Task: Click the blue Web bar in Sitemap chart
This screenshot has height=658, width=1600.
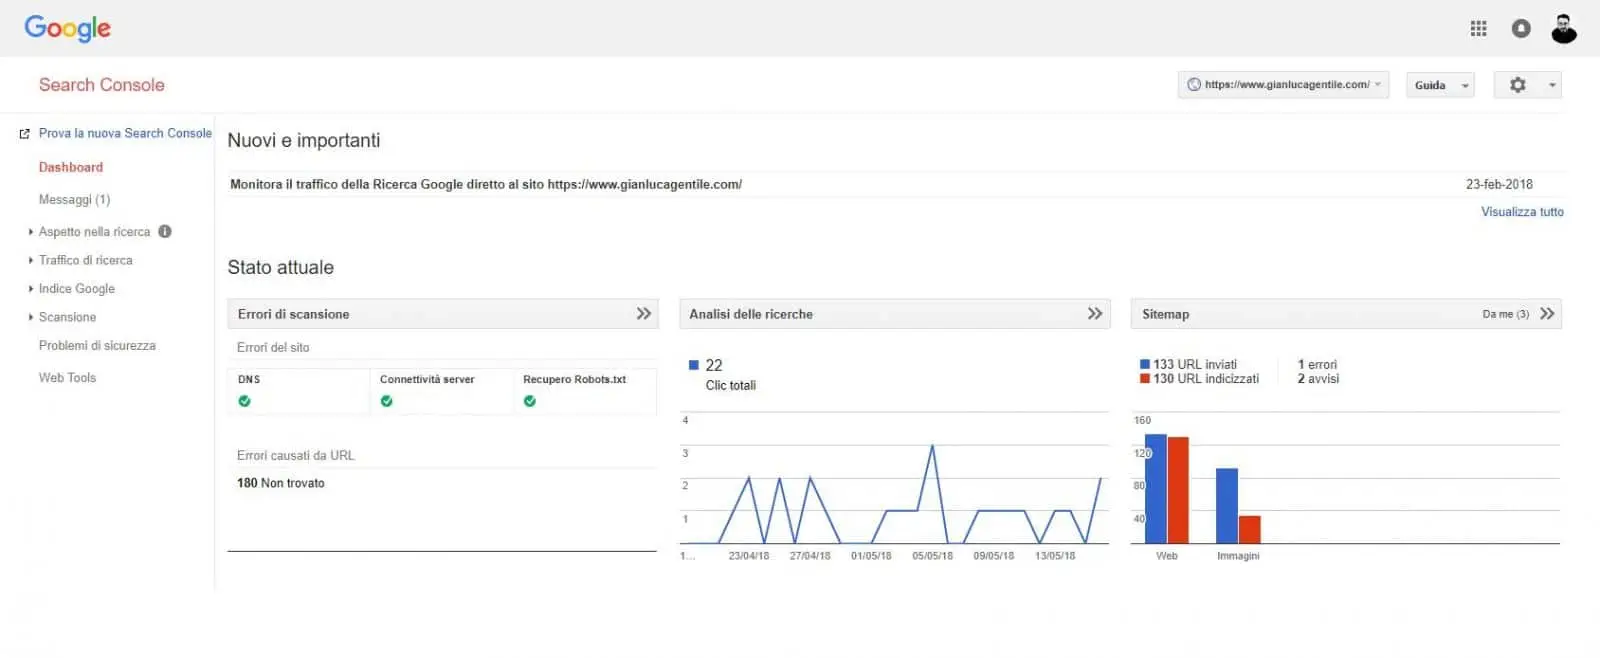Action: [x=1156, y=489]
